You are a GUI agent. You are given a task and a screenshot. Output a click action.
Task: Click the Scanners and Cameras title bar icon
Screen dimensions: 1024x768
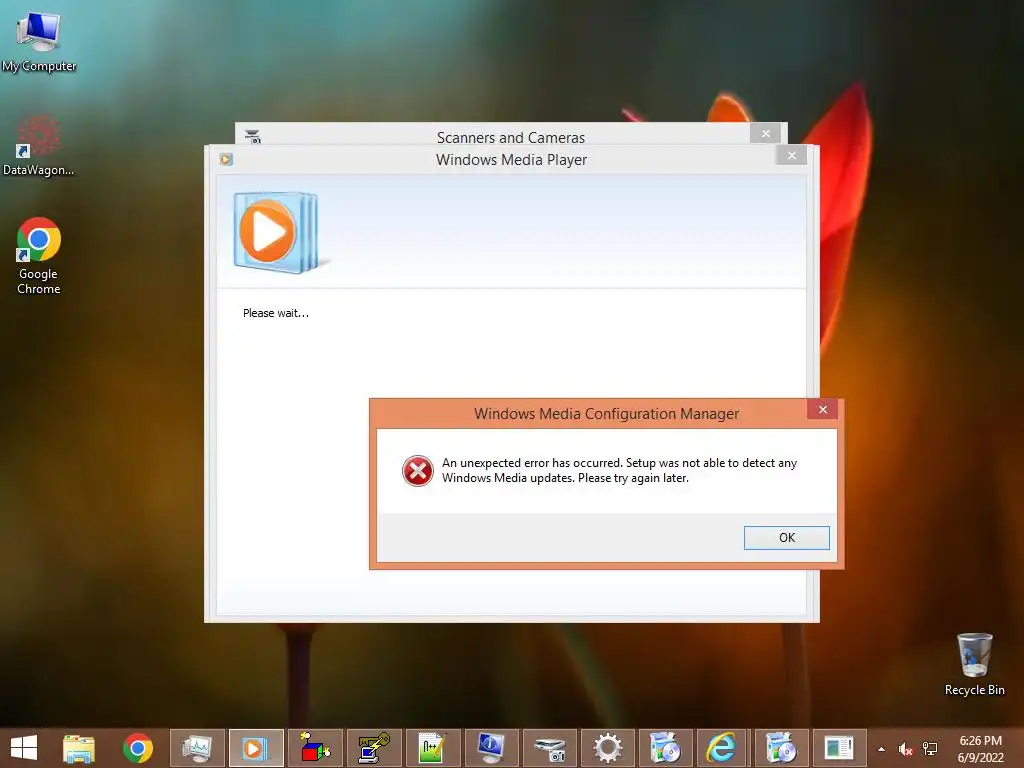click(253, 136)
